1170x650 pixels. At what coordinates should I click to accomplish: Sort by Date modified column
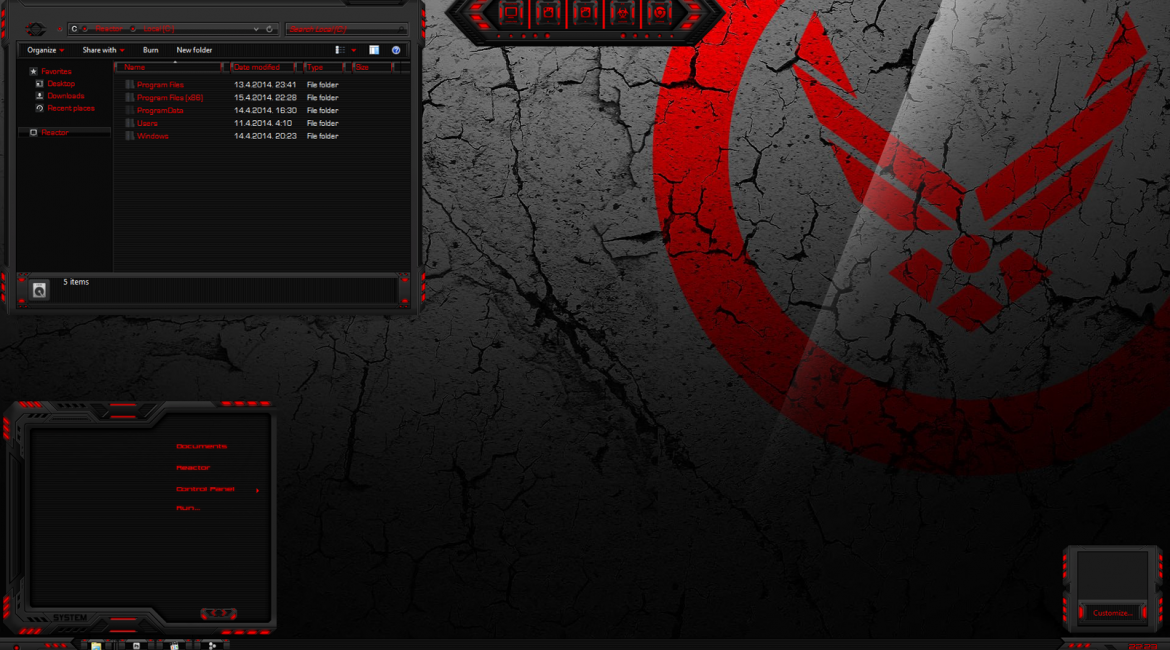coord(263,67)
